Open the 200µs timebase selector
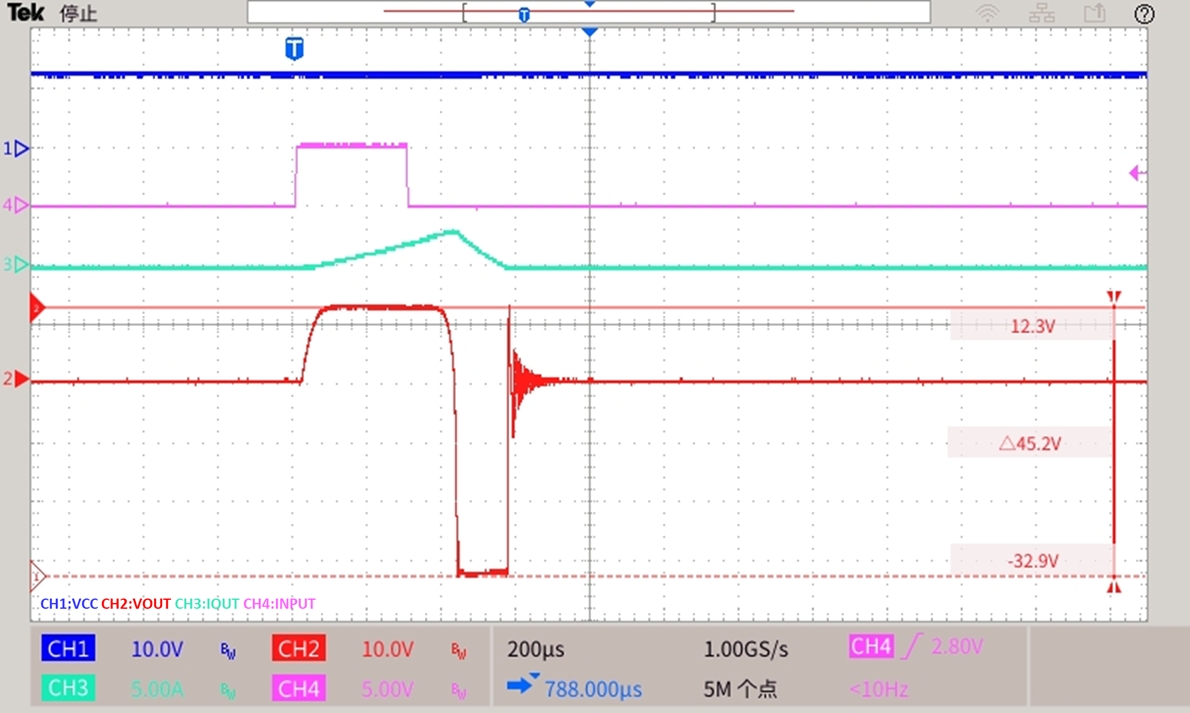Screen dimensions: 1190x713 click(x=535, y=648)
